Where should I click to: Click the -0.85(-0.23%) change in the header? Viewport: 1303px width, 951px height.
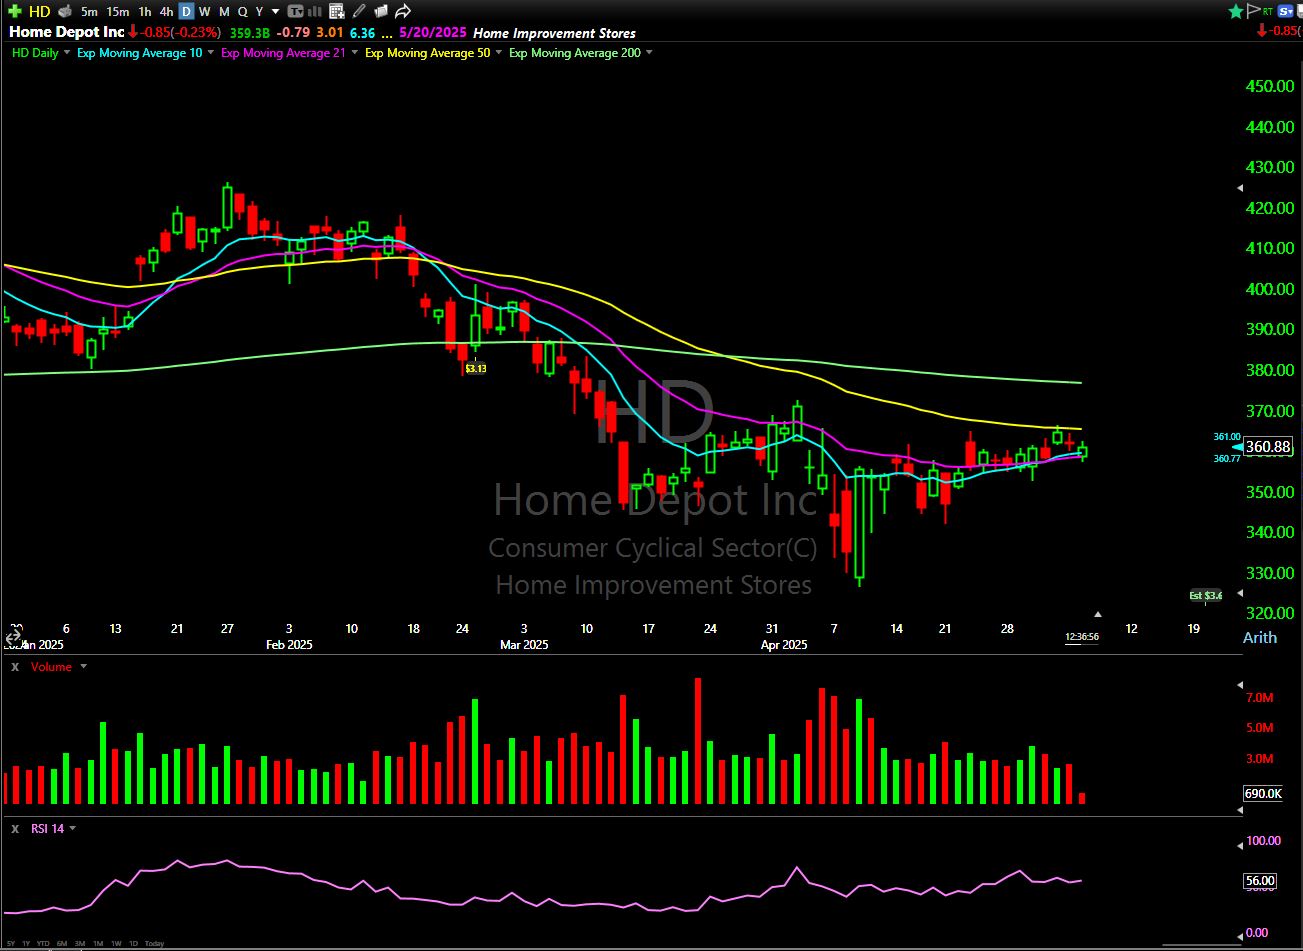[181, 32]
